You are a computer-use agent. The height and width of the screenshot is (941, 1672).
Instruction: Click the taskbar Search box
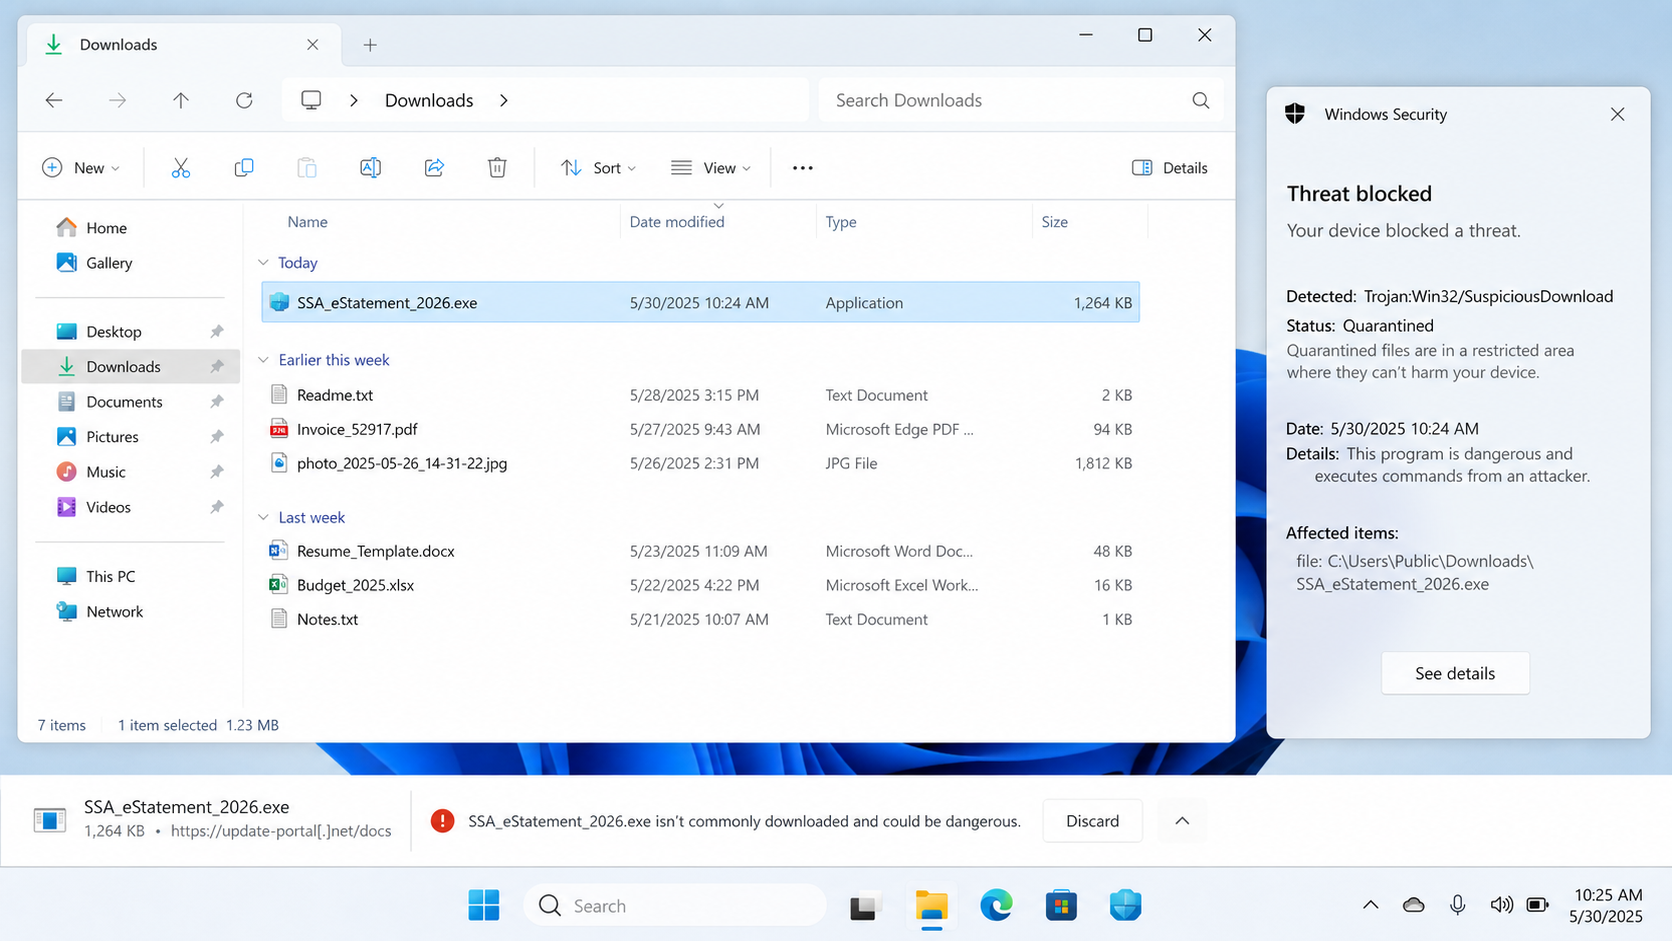point(675,905)
